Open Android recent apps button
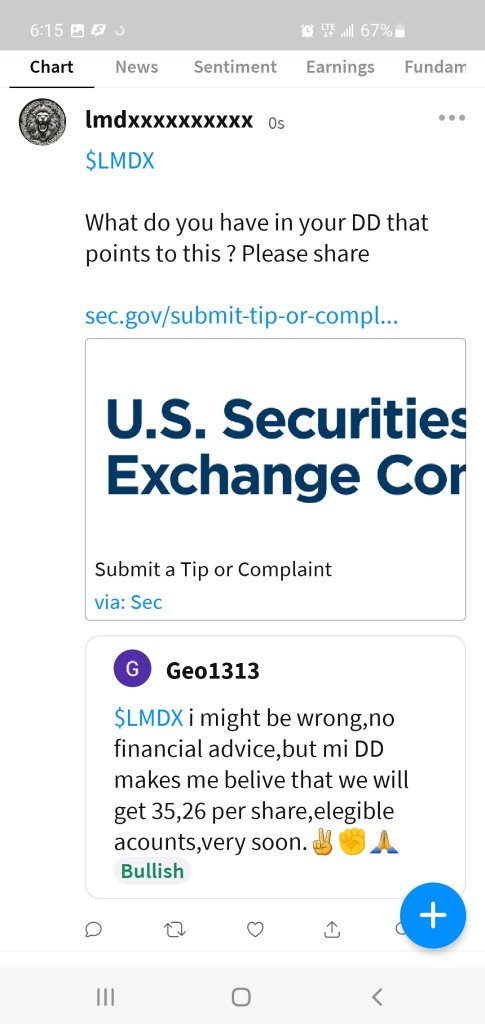 pos(105,997)
